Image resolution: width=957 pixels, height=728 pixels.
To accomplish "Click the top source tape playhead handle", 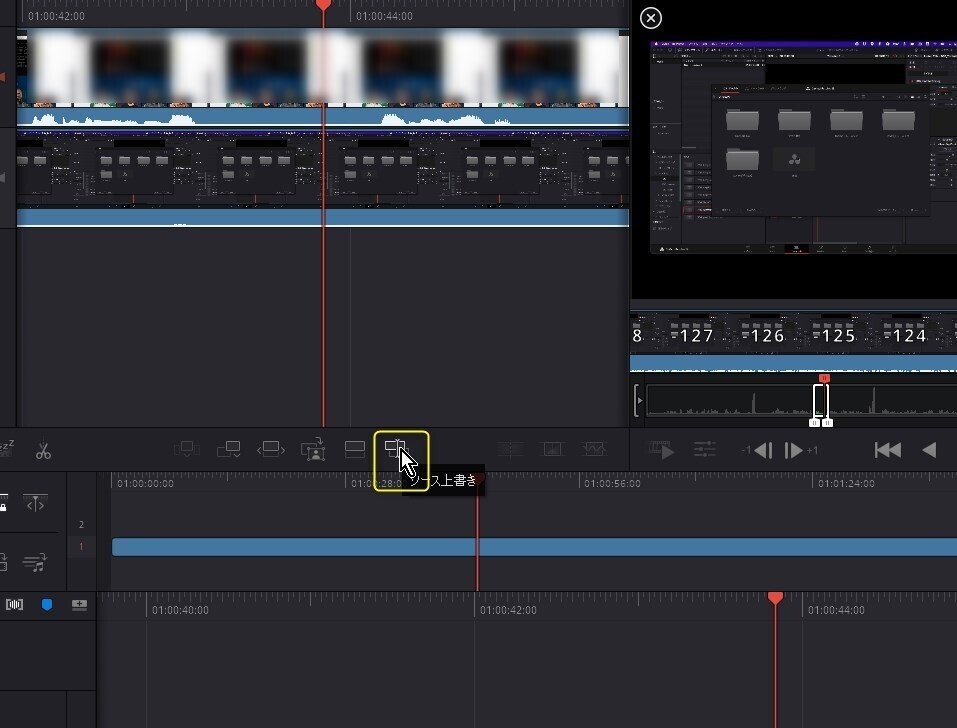I will [323, 5].
